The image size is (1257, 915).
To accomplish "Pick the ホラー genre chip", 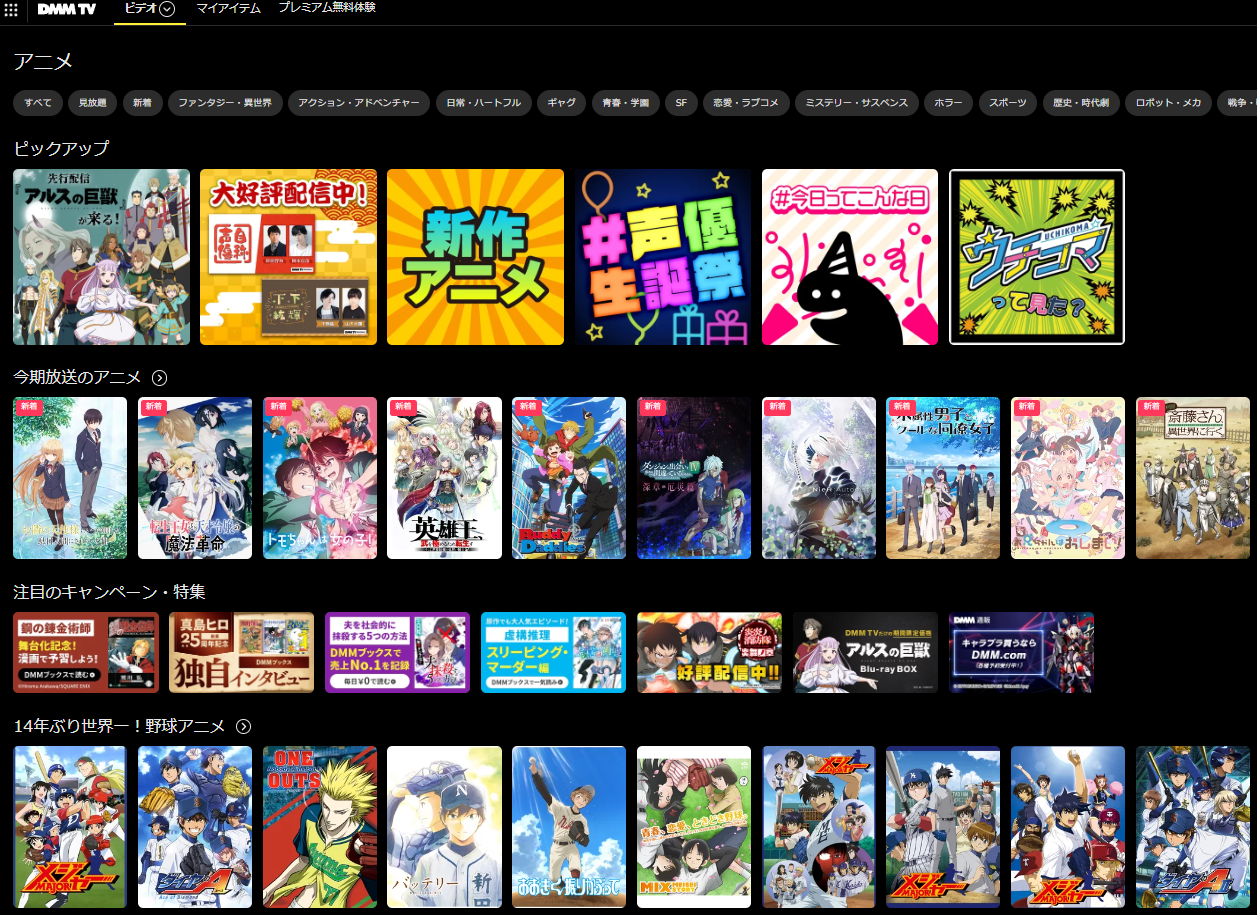I will click(948, 103).
